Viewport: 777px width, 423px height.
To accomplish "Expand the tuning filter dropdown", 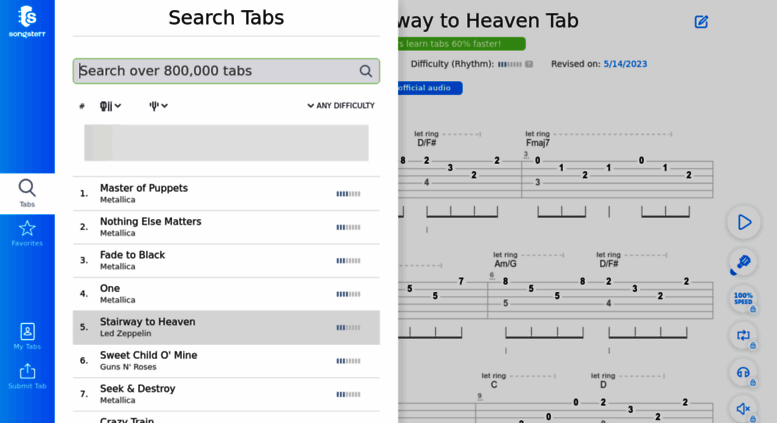I will [x=159, y=106].
